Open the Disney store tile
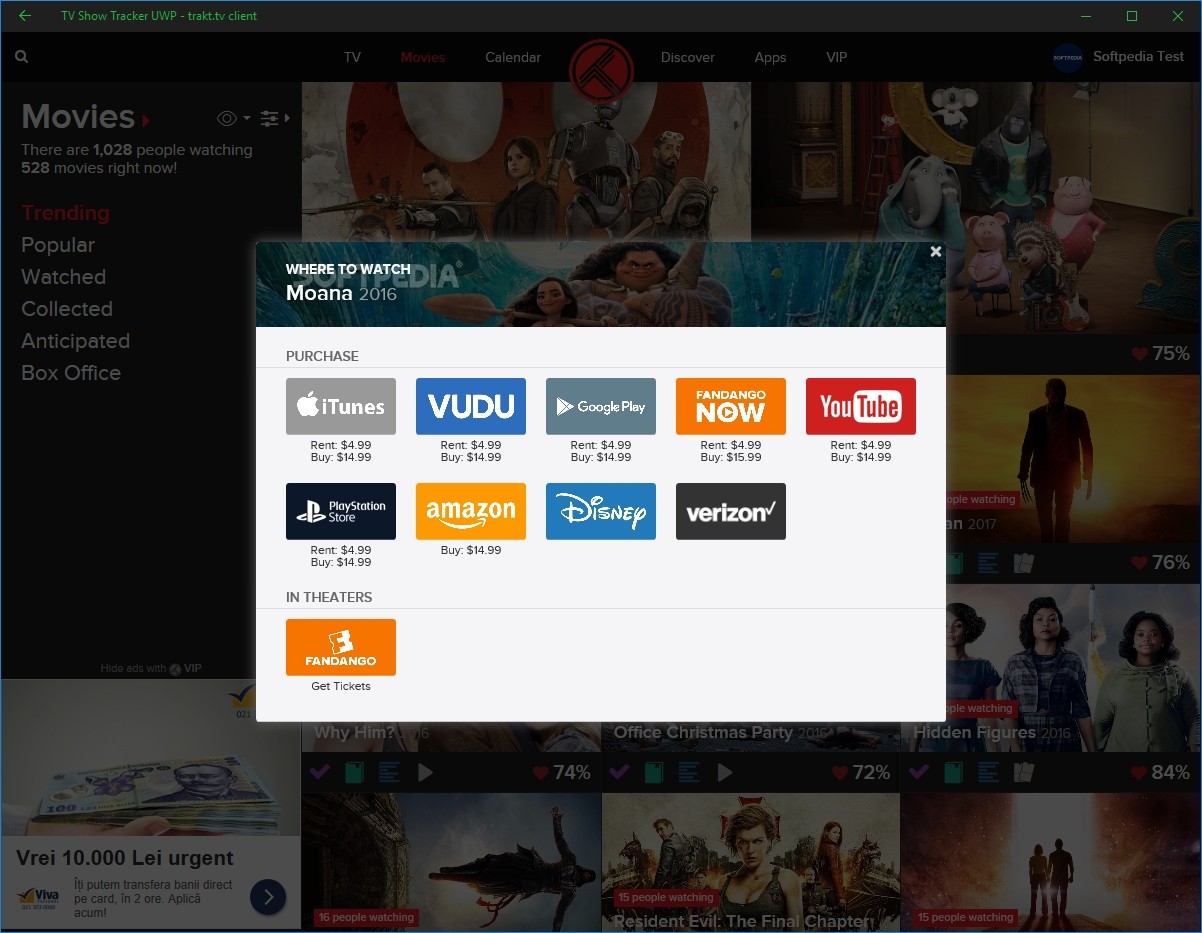 pyautogui.click(x=601, y=511)
